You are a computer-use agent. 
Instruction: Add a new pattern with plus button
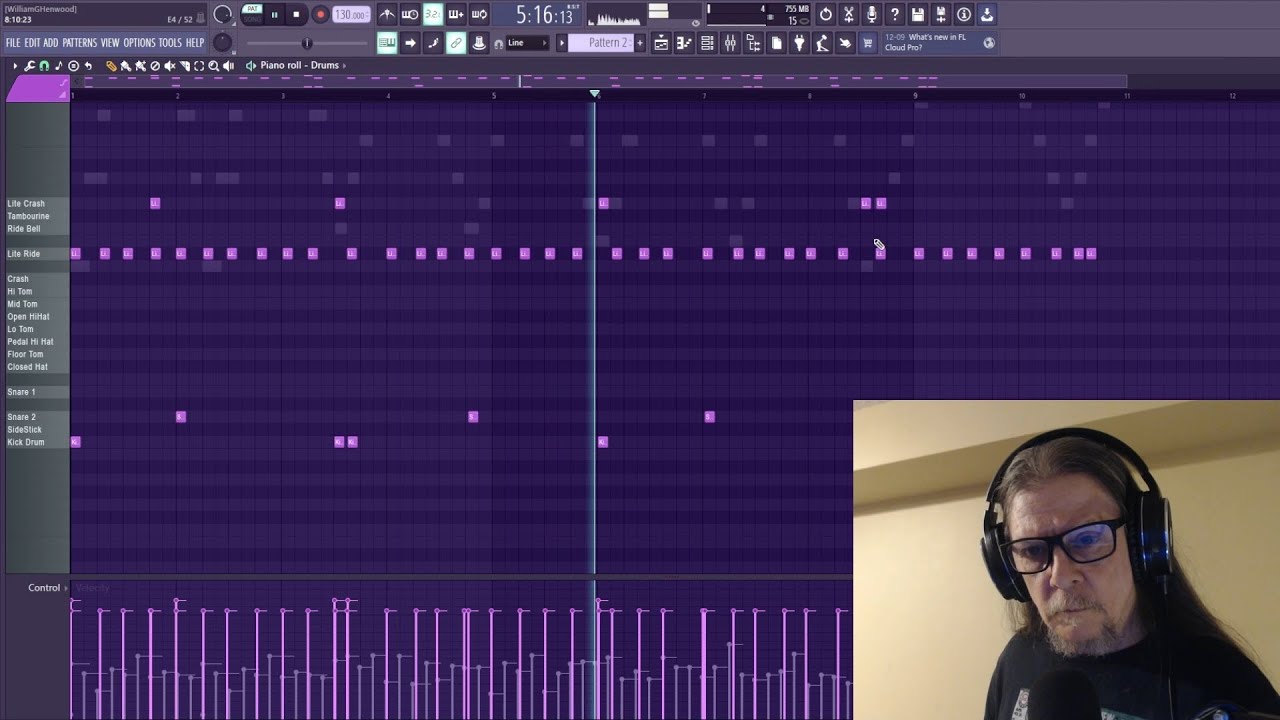pos(640,43)
